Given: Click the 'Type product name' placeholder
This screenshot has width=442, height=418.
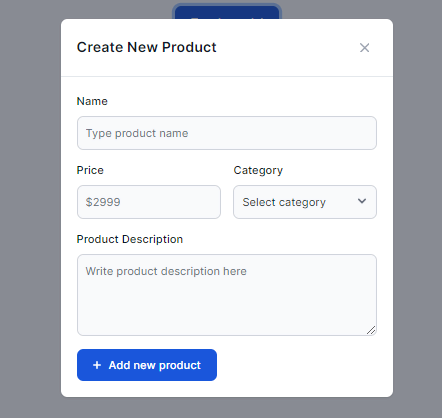Looking at the screenshot, I should pyautogui.click(x=137, y=133).
